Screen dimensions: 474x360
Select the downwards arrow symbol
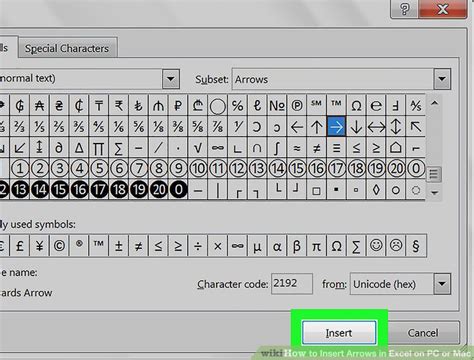(x=356, y=127)
